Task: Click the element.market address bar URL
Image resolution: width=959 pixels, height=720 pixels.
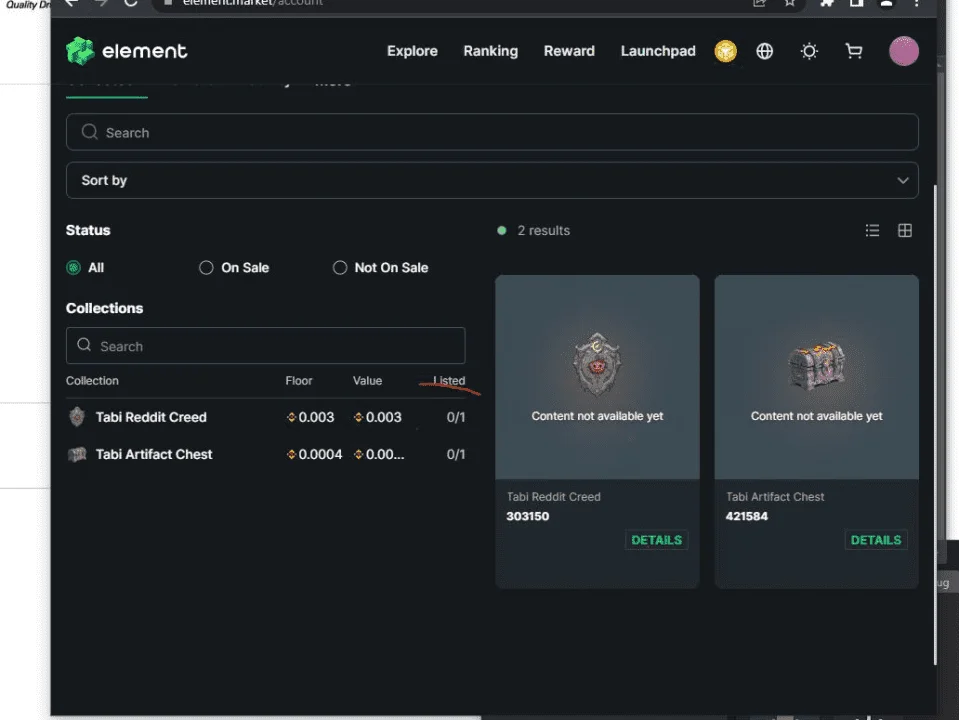Action: [x=253, y=2]
